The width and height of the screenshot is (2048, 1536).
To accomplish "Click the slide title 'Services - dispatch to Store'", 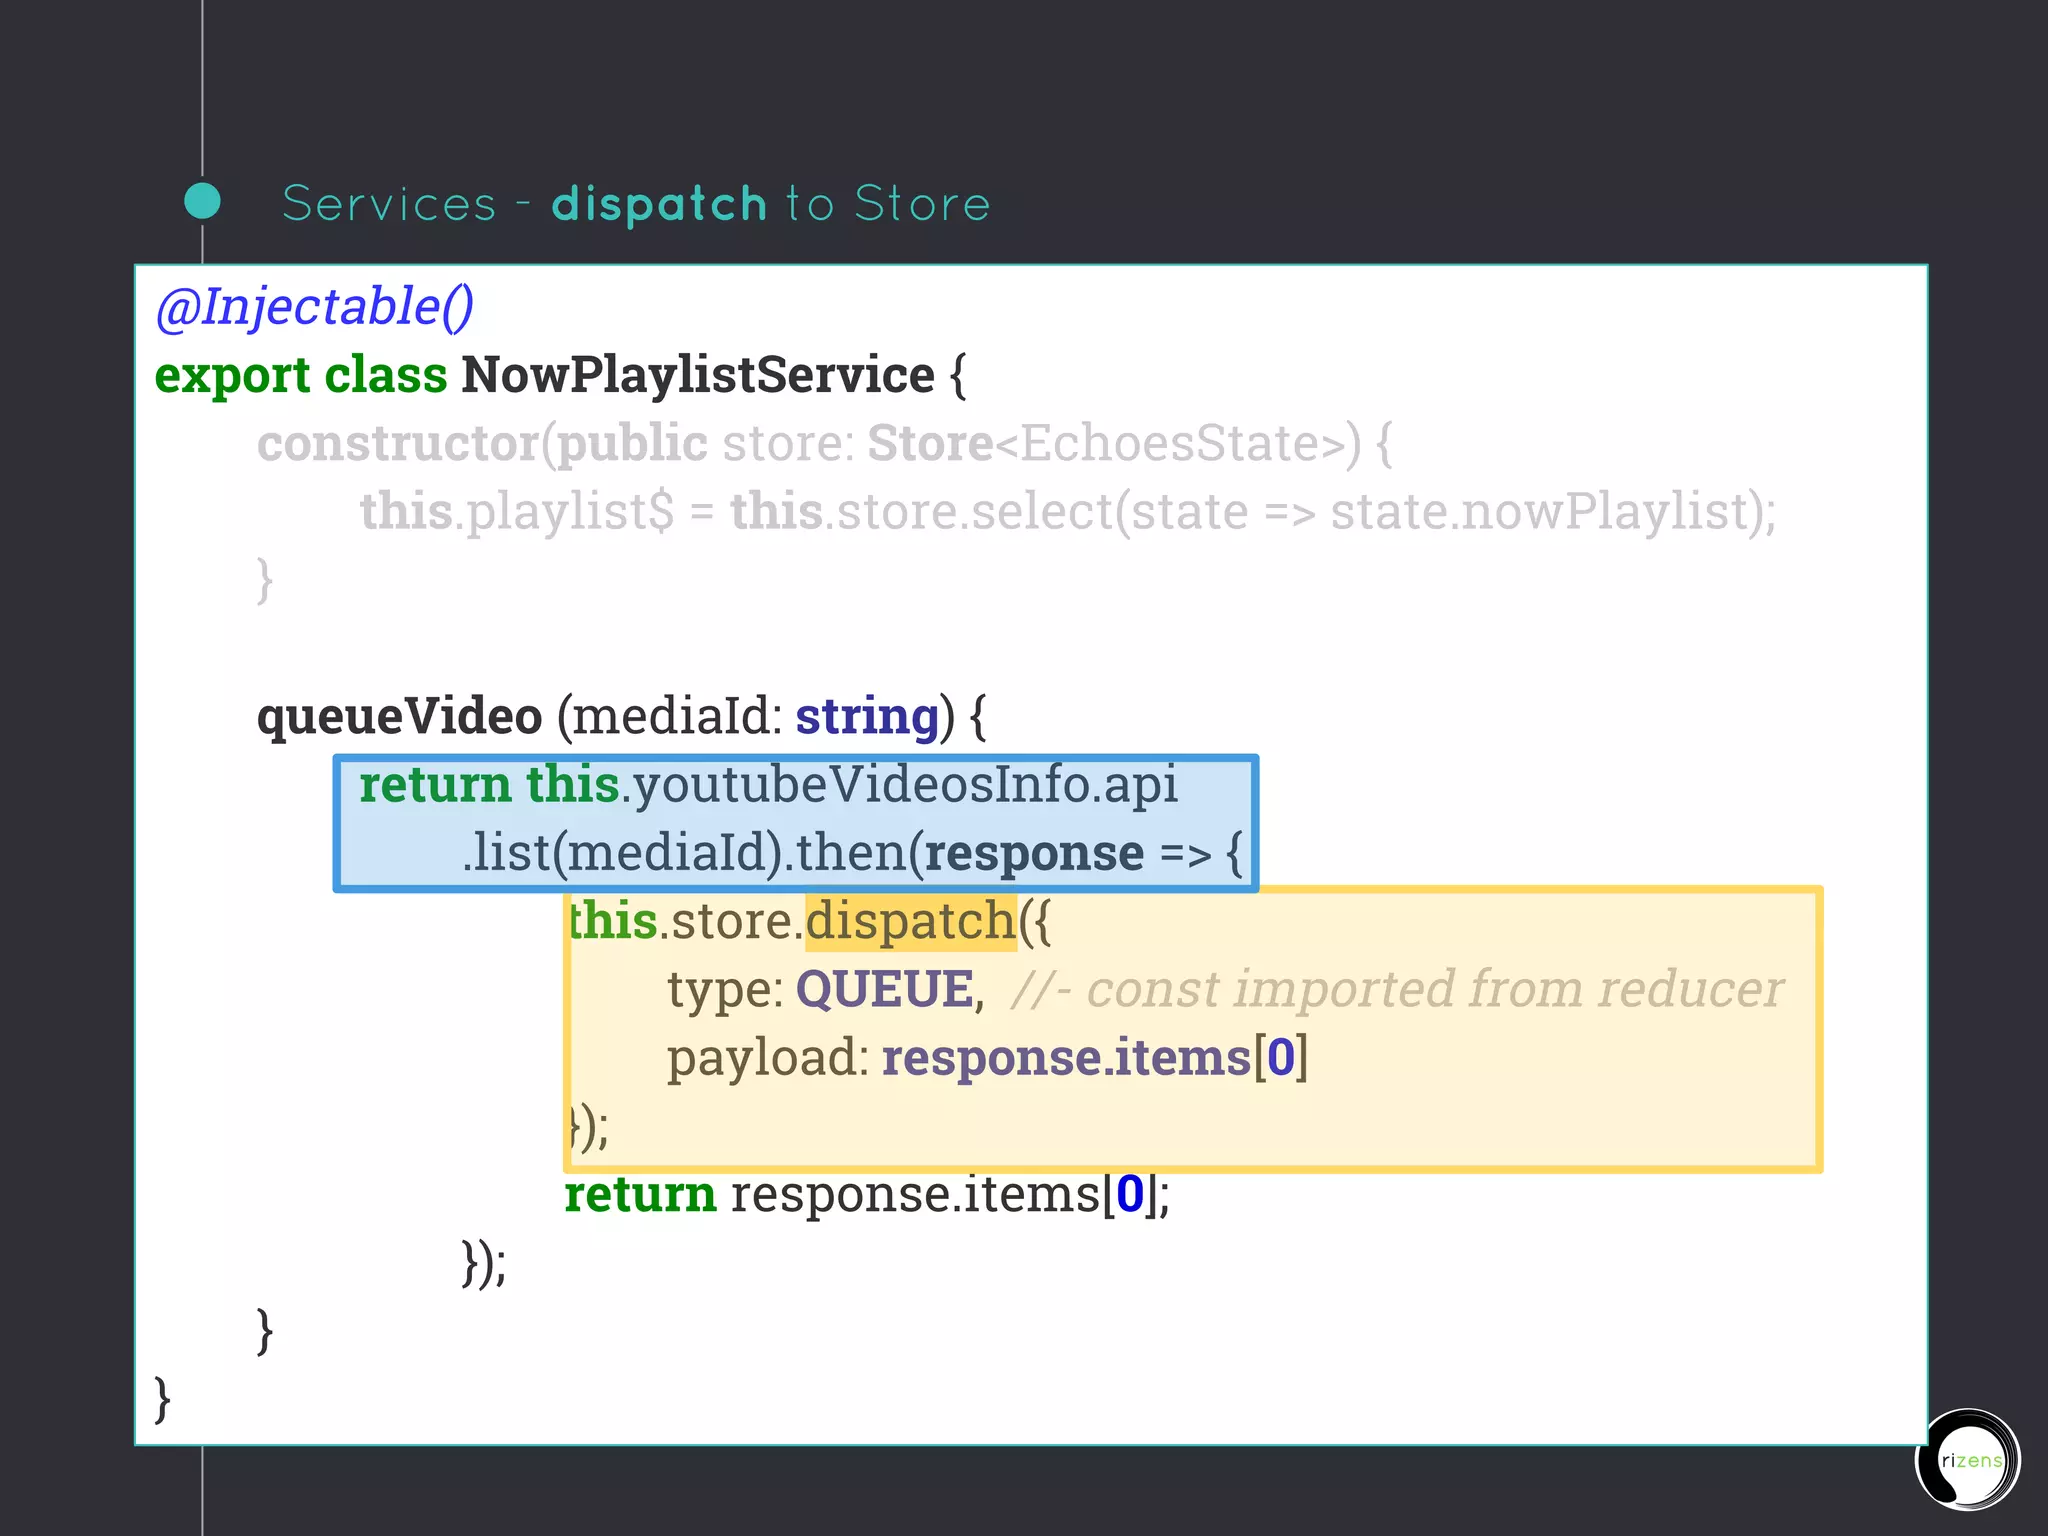I will click(x=636, y=204).
